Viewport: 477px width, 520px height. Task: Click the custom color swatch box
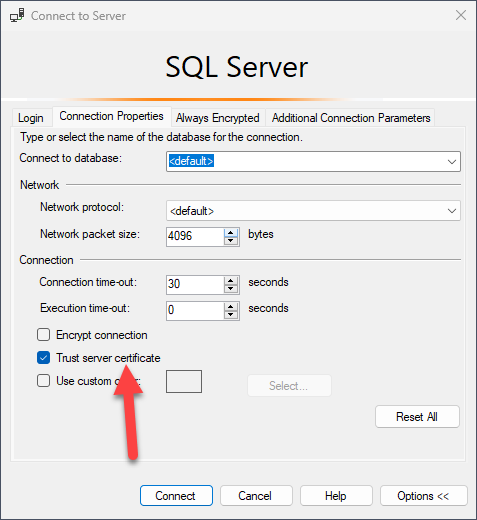click(x=184, y=381)
